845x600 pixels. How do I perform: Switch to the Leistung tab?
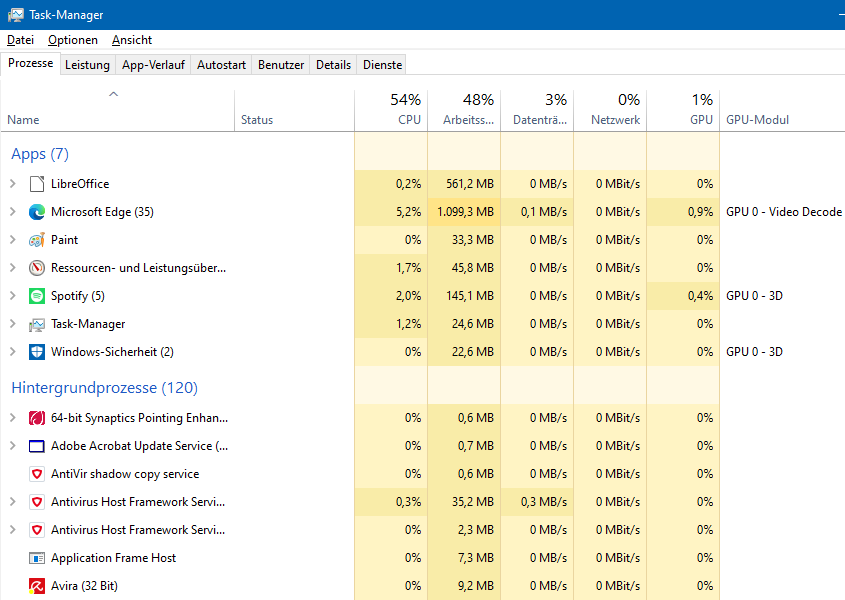click(87, 65)
